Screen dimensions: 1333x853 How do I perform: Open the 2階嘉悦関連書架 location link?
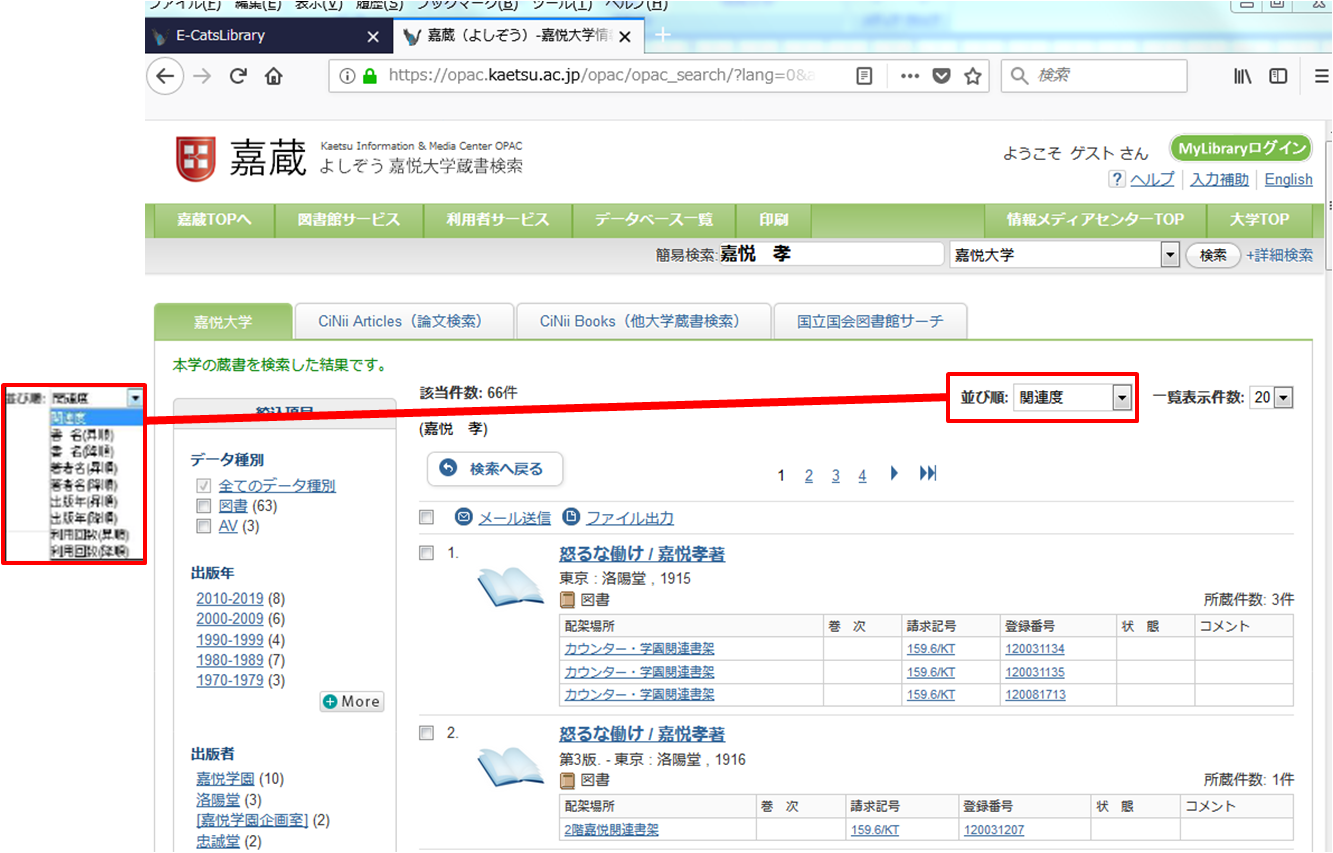click(612, 830)
